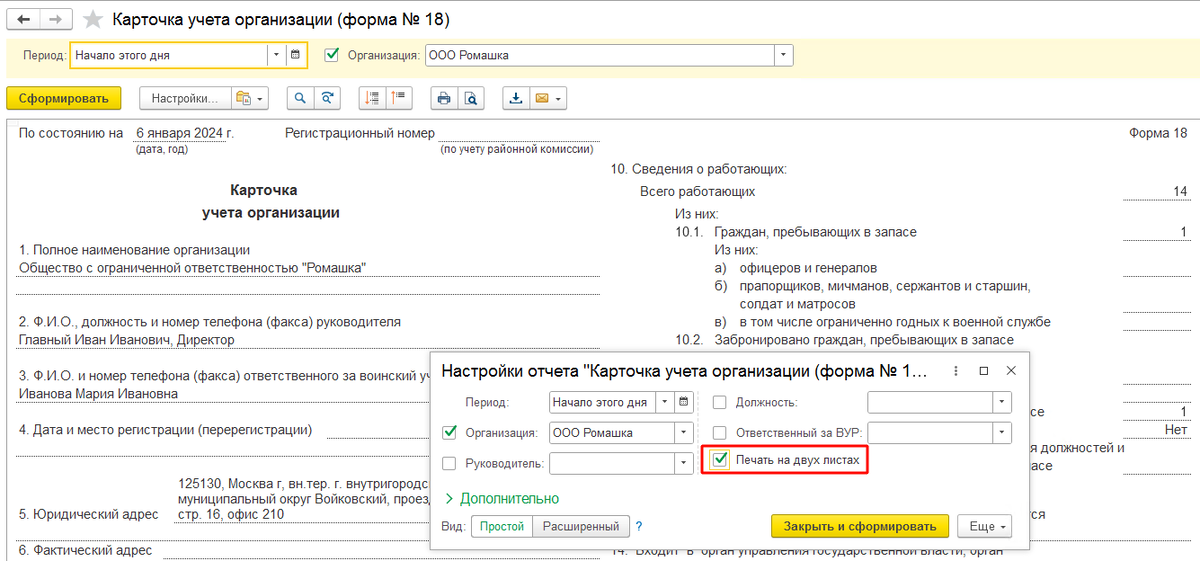Click the yellow Сформировать button
Image resolution: width=1200 pixels, height=561 pixels.
pyautogui.click(x=64, y=98)
